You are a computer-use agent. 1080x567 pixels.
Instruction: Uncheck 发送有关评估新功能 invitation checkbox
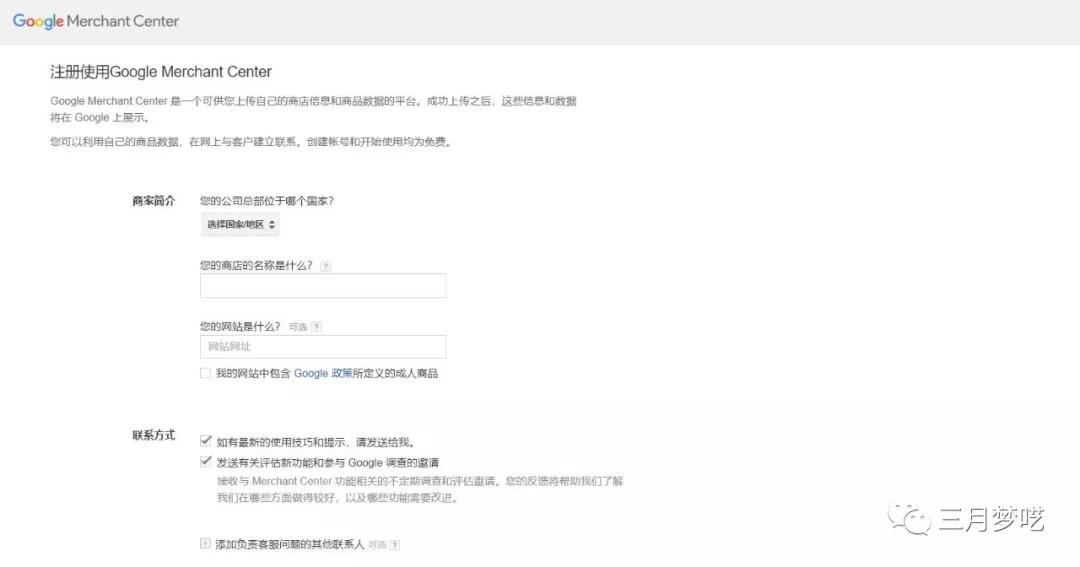click(x=205, y=462)
